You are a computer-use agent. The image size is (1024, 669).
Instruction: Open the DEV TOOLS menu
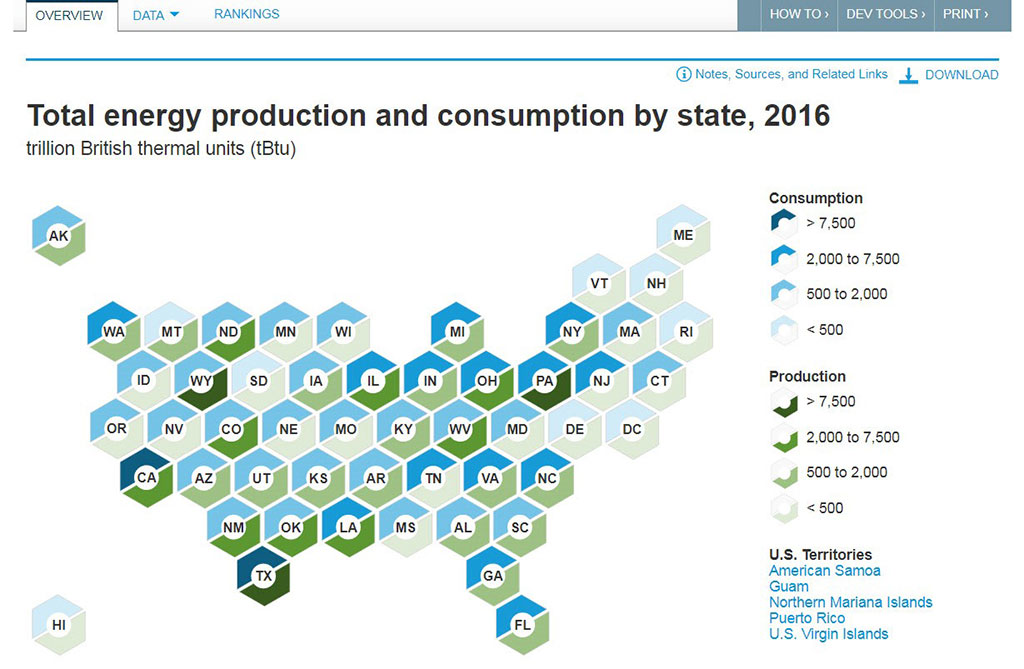click(884, 14)
